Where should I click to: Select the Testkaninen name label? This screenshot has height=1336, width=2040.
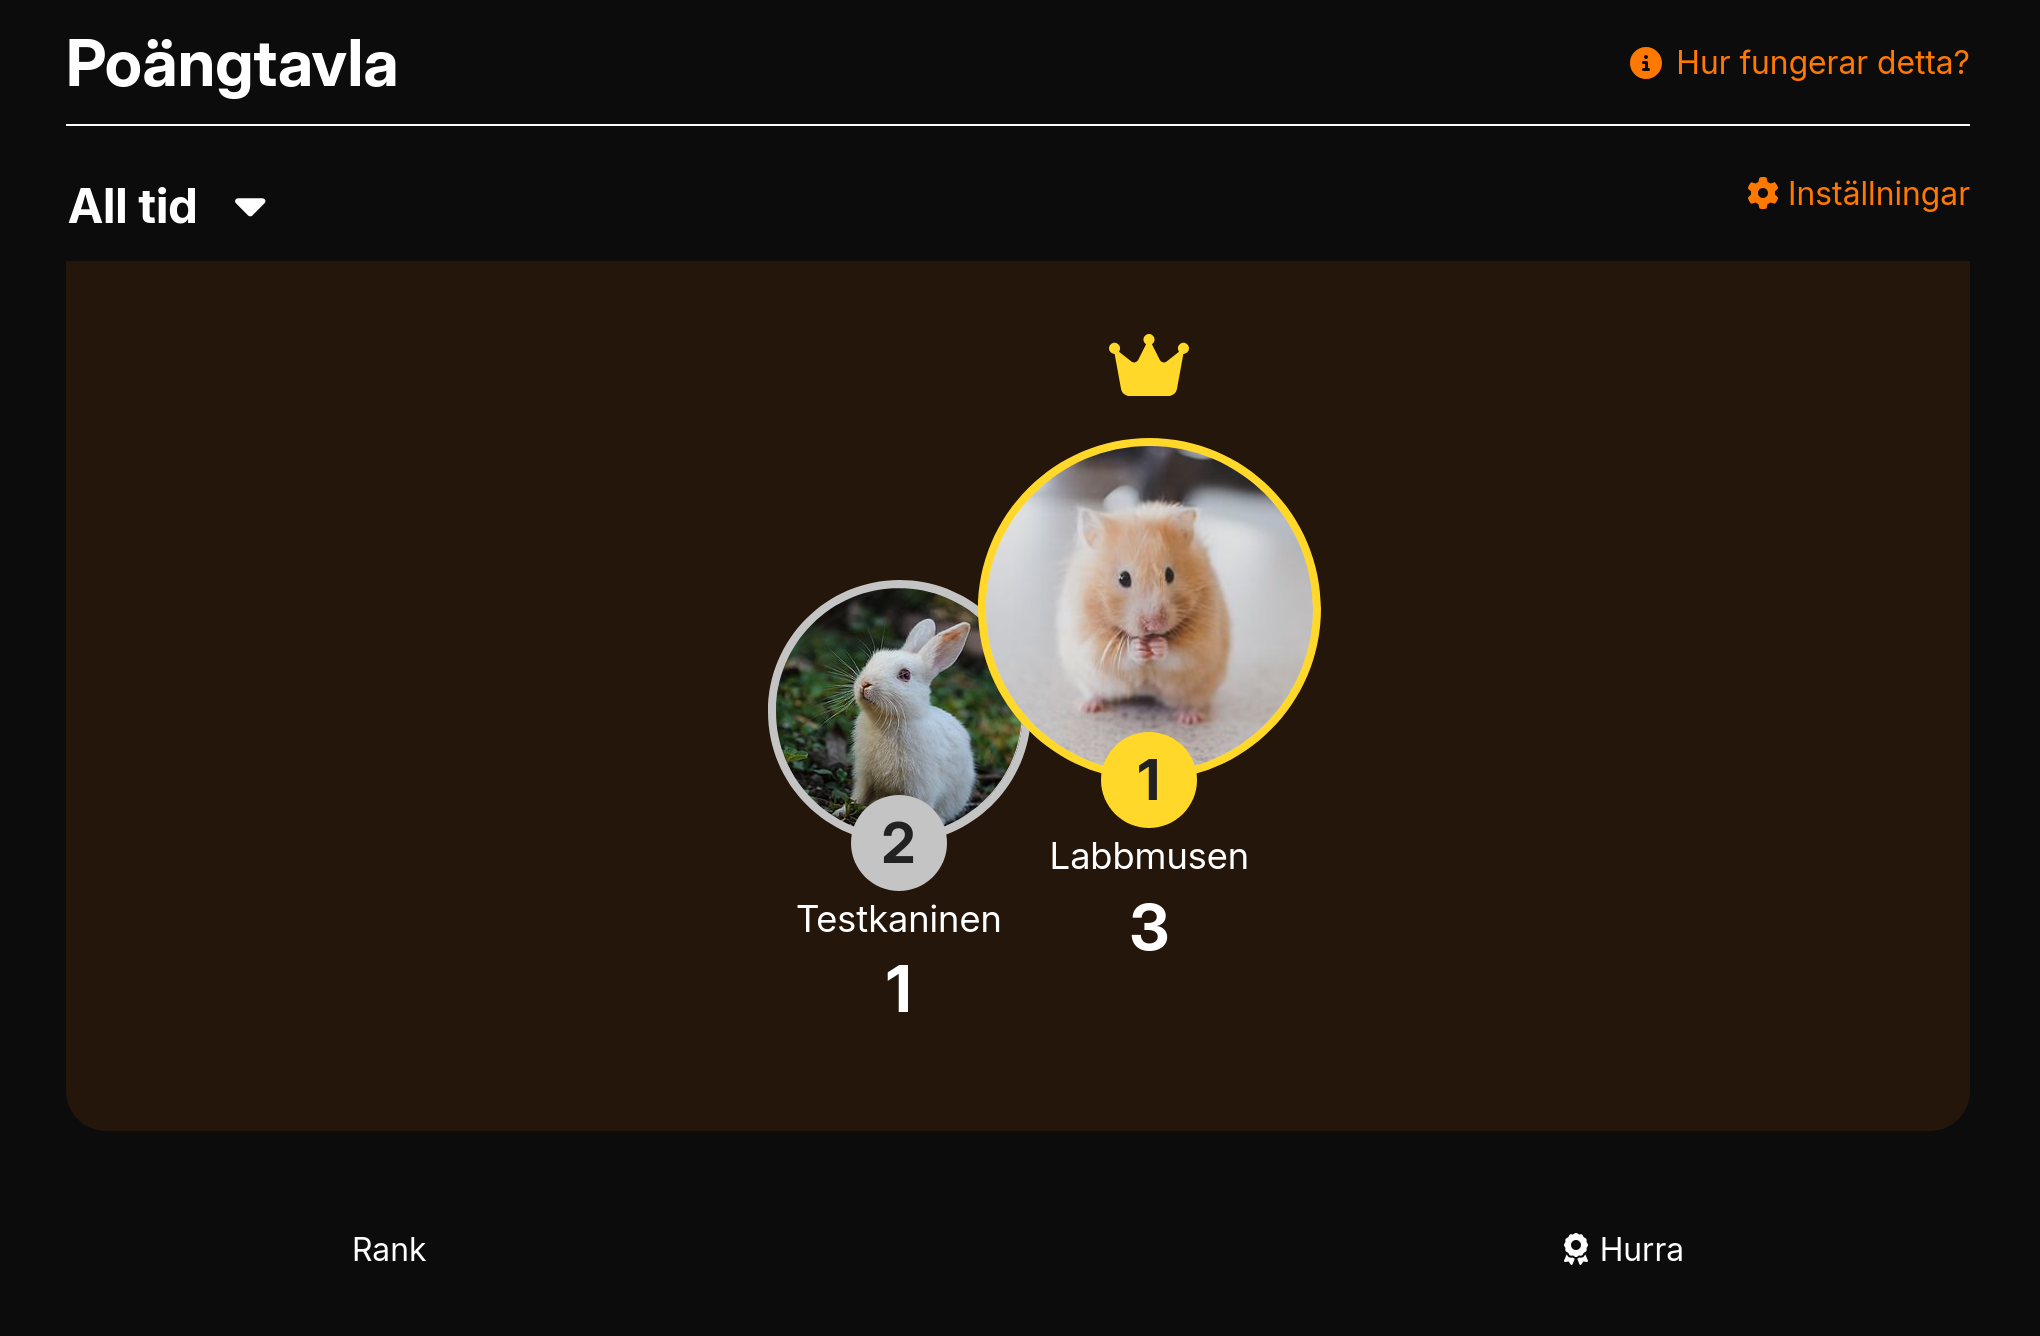(x=898, y=919)
